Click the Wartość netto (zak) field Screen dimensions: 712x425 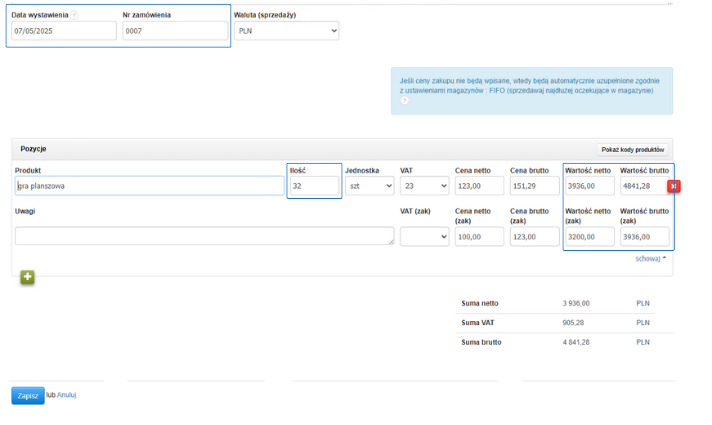pyautogui.click(x=589, y=236)
